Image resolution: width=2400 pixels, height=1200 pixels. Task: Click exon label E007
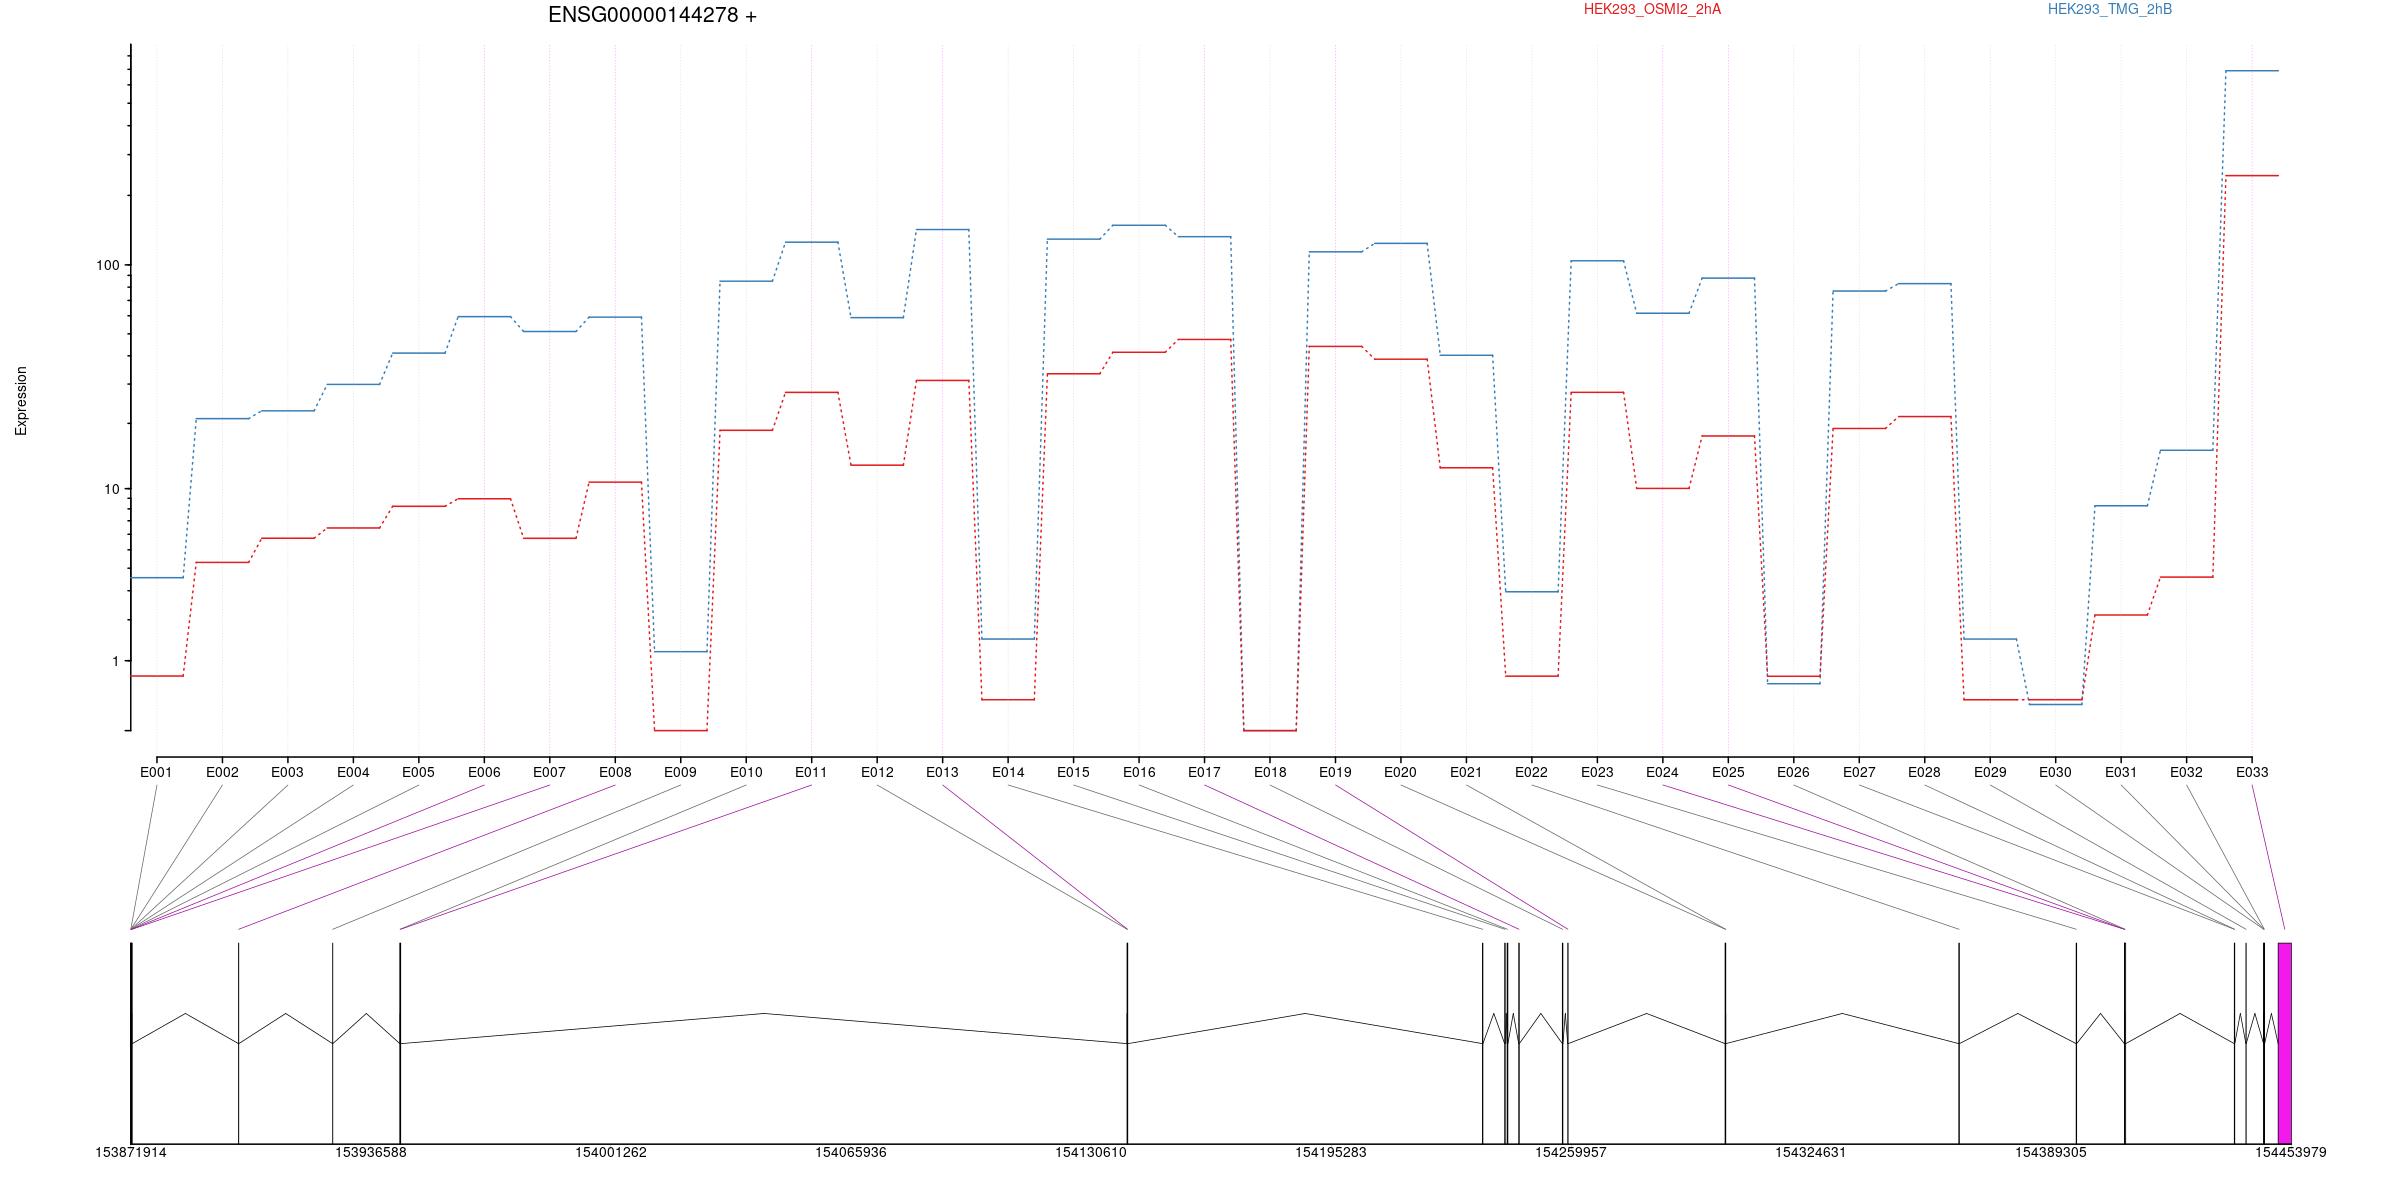[x=549, y=772]
